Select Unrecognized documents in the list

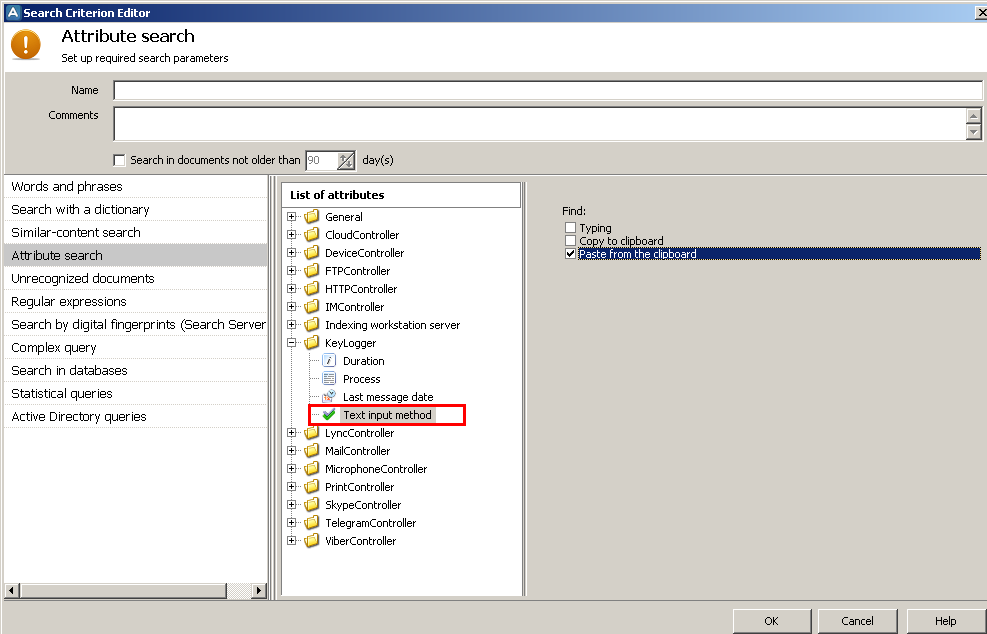(x=135, y=278)
